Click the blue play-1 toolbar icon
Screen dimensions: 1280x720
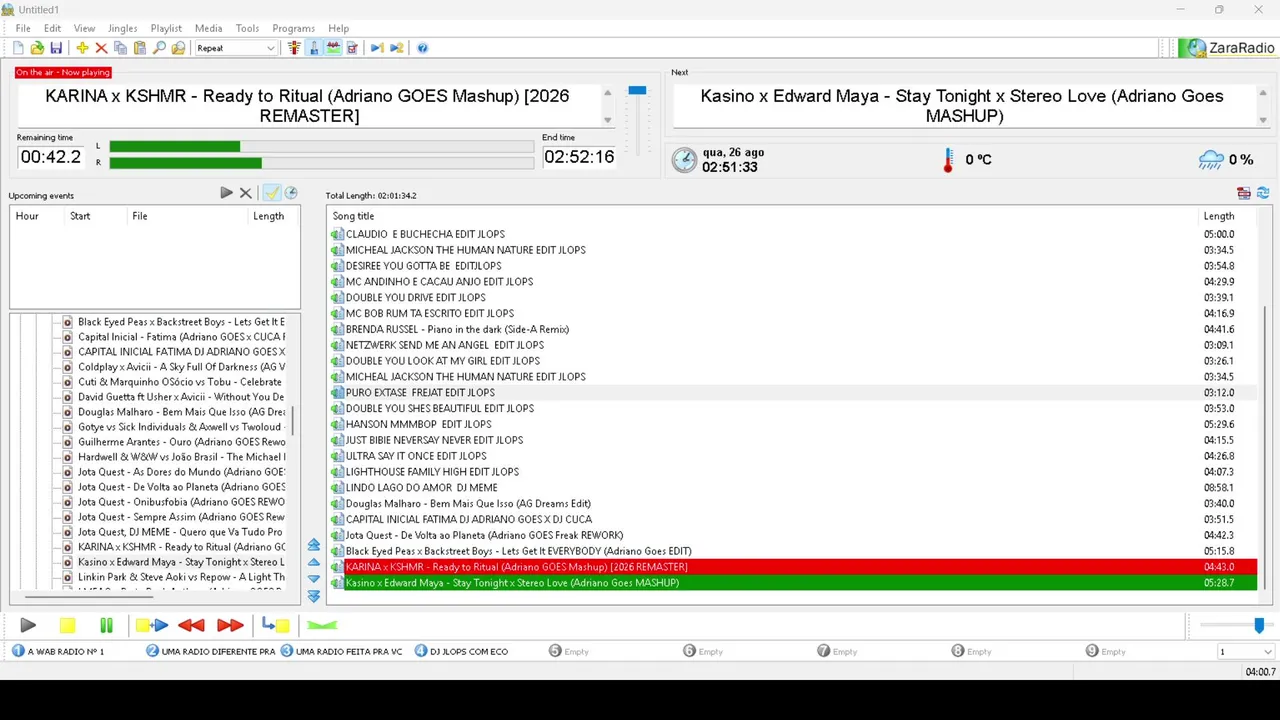(x=377, y=48)
